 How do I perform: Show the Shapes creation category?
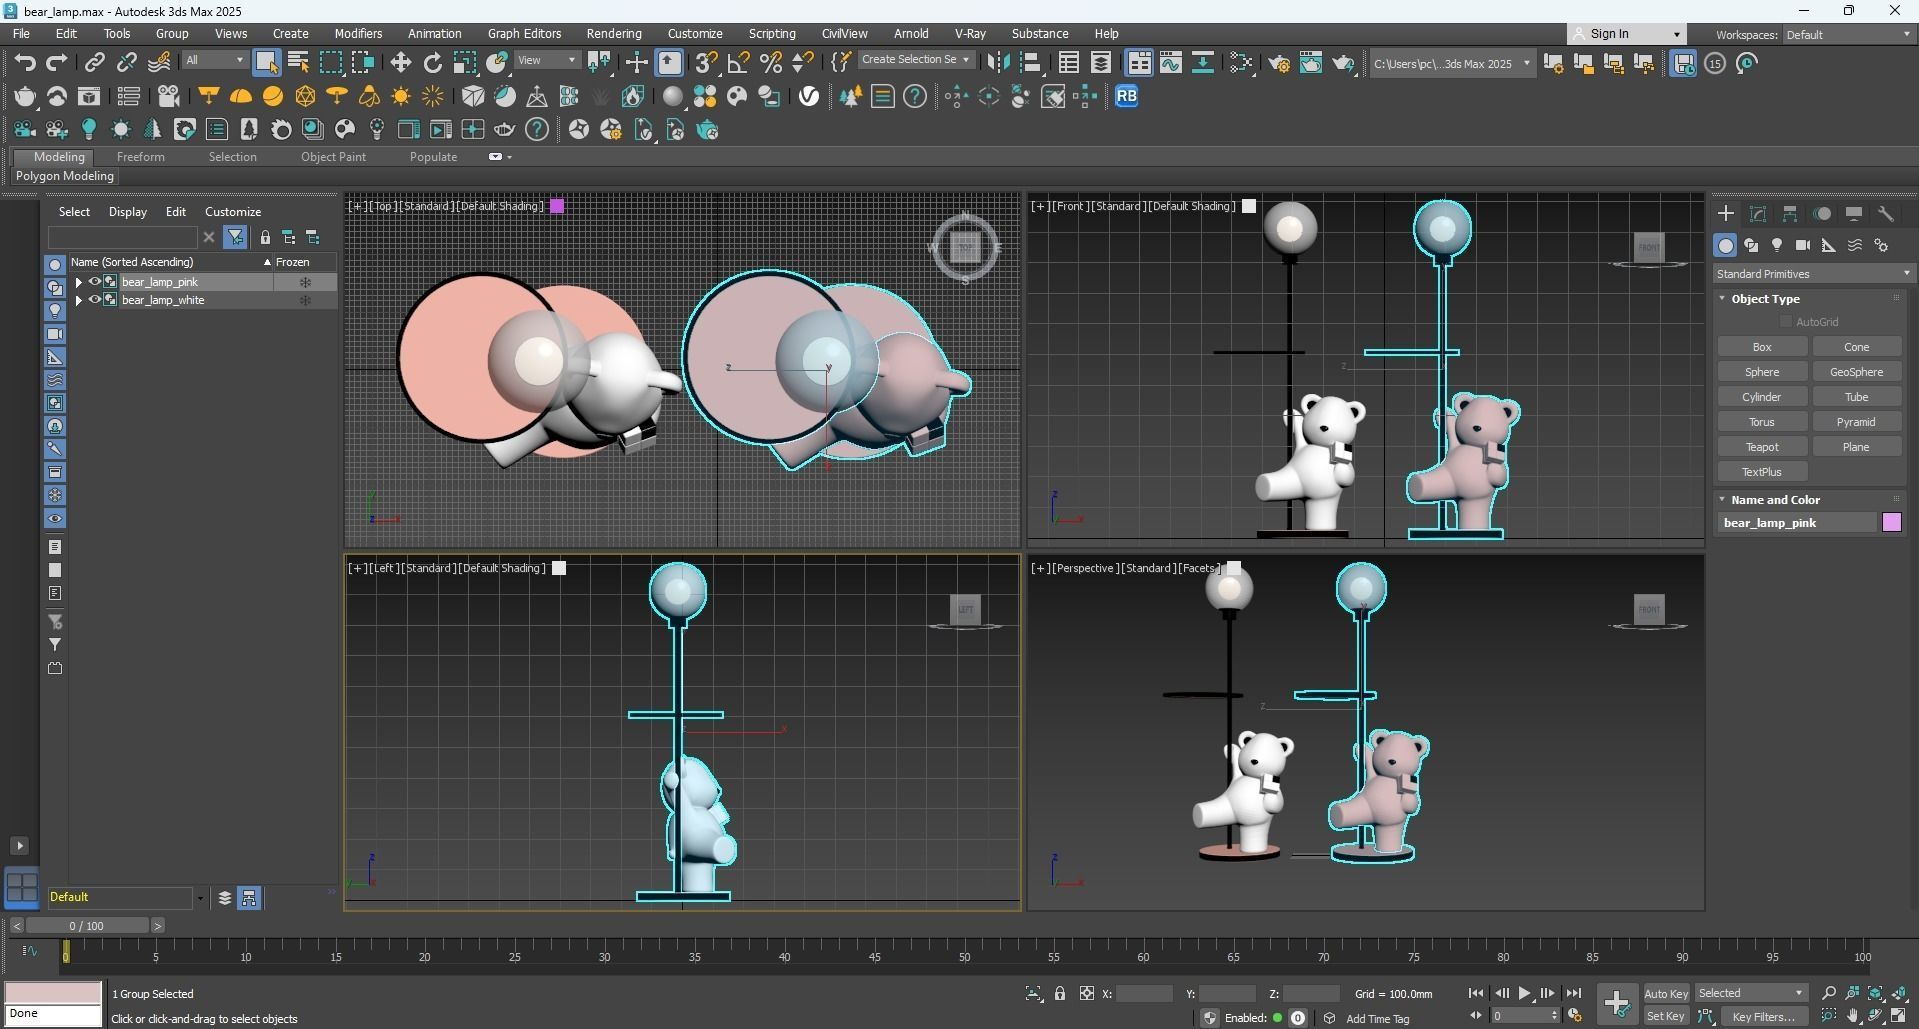pyautogui.click(x=1751, y=245)
